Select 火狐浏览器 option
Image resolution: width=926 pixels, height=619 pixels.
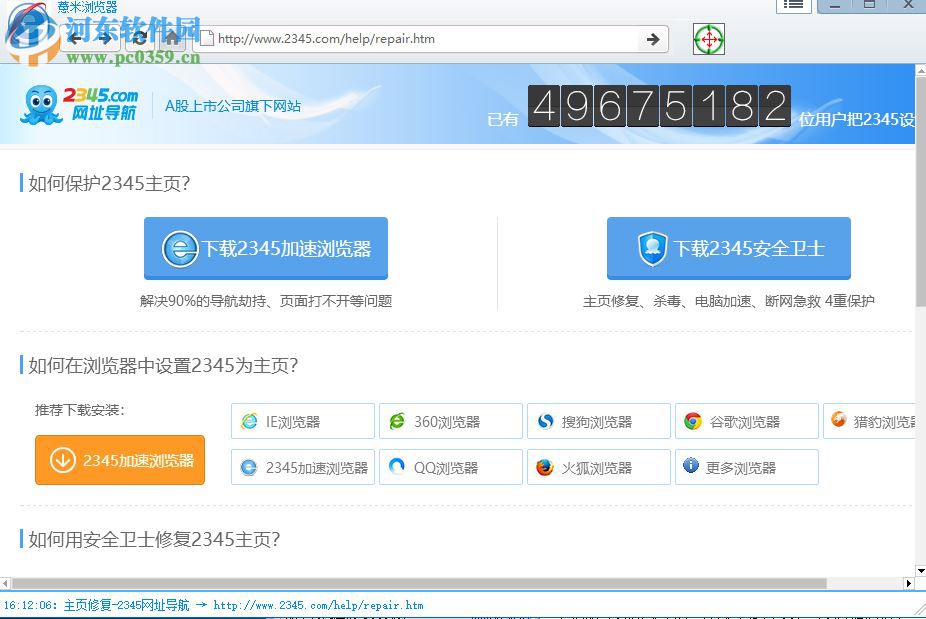(599, 467)
